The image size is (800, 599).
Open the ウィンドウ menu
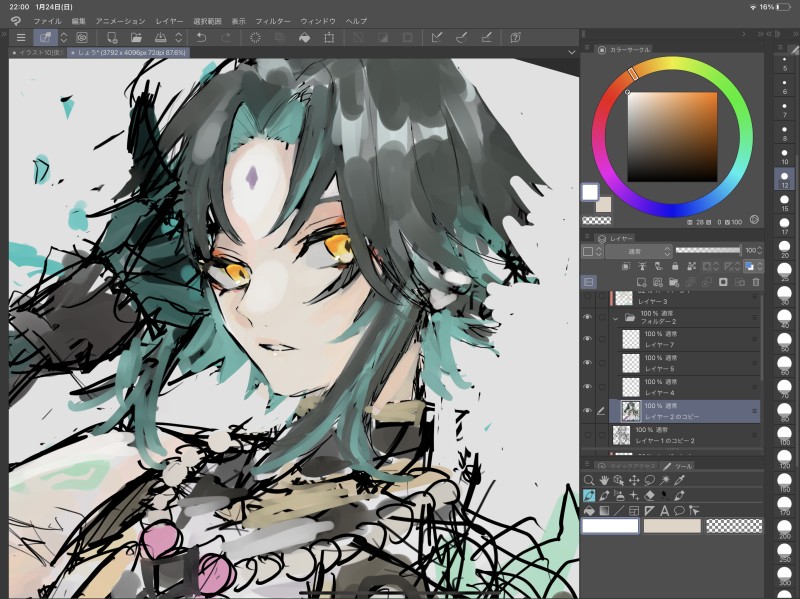click(318, 21)
